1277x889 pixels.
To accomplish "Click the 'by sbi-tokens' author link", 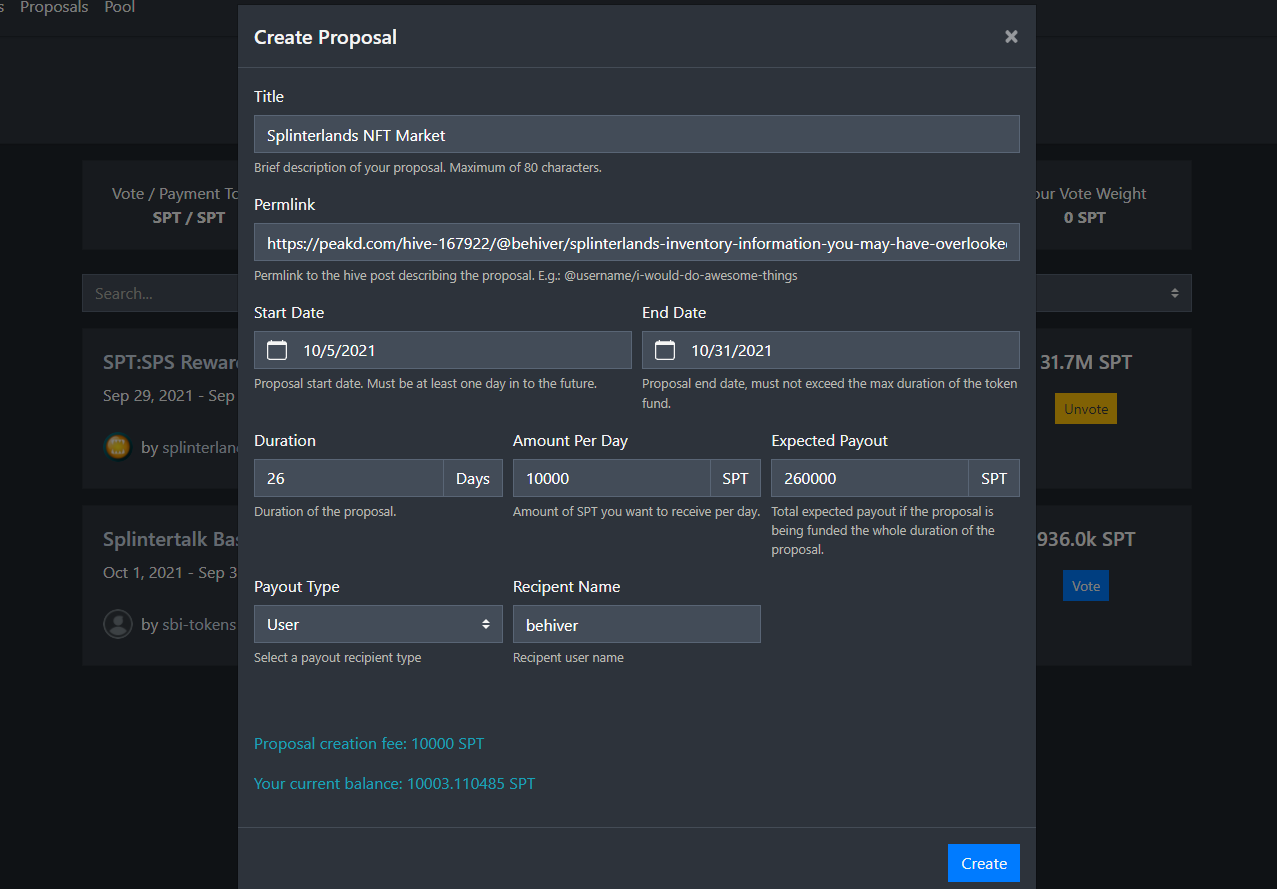I will pyautogui.click(x=189, y=624).
